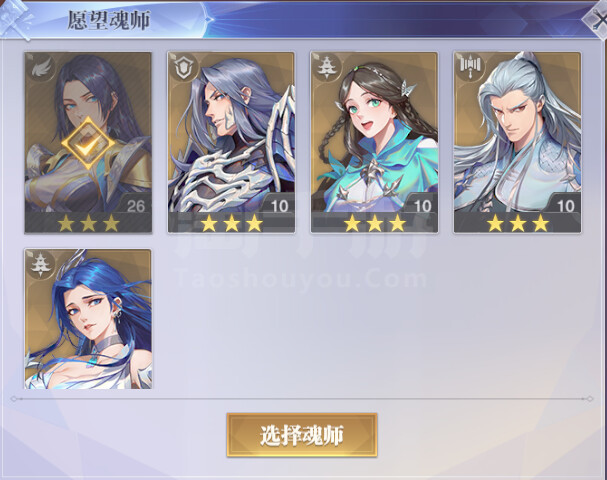Click the three stars under braided girl card

(x=375, y=223)
